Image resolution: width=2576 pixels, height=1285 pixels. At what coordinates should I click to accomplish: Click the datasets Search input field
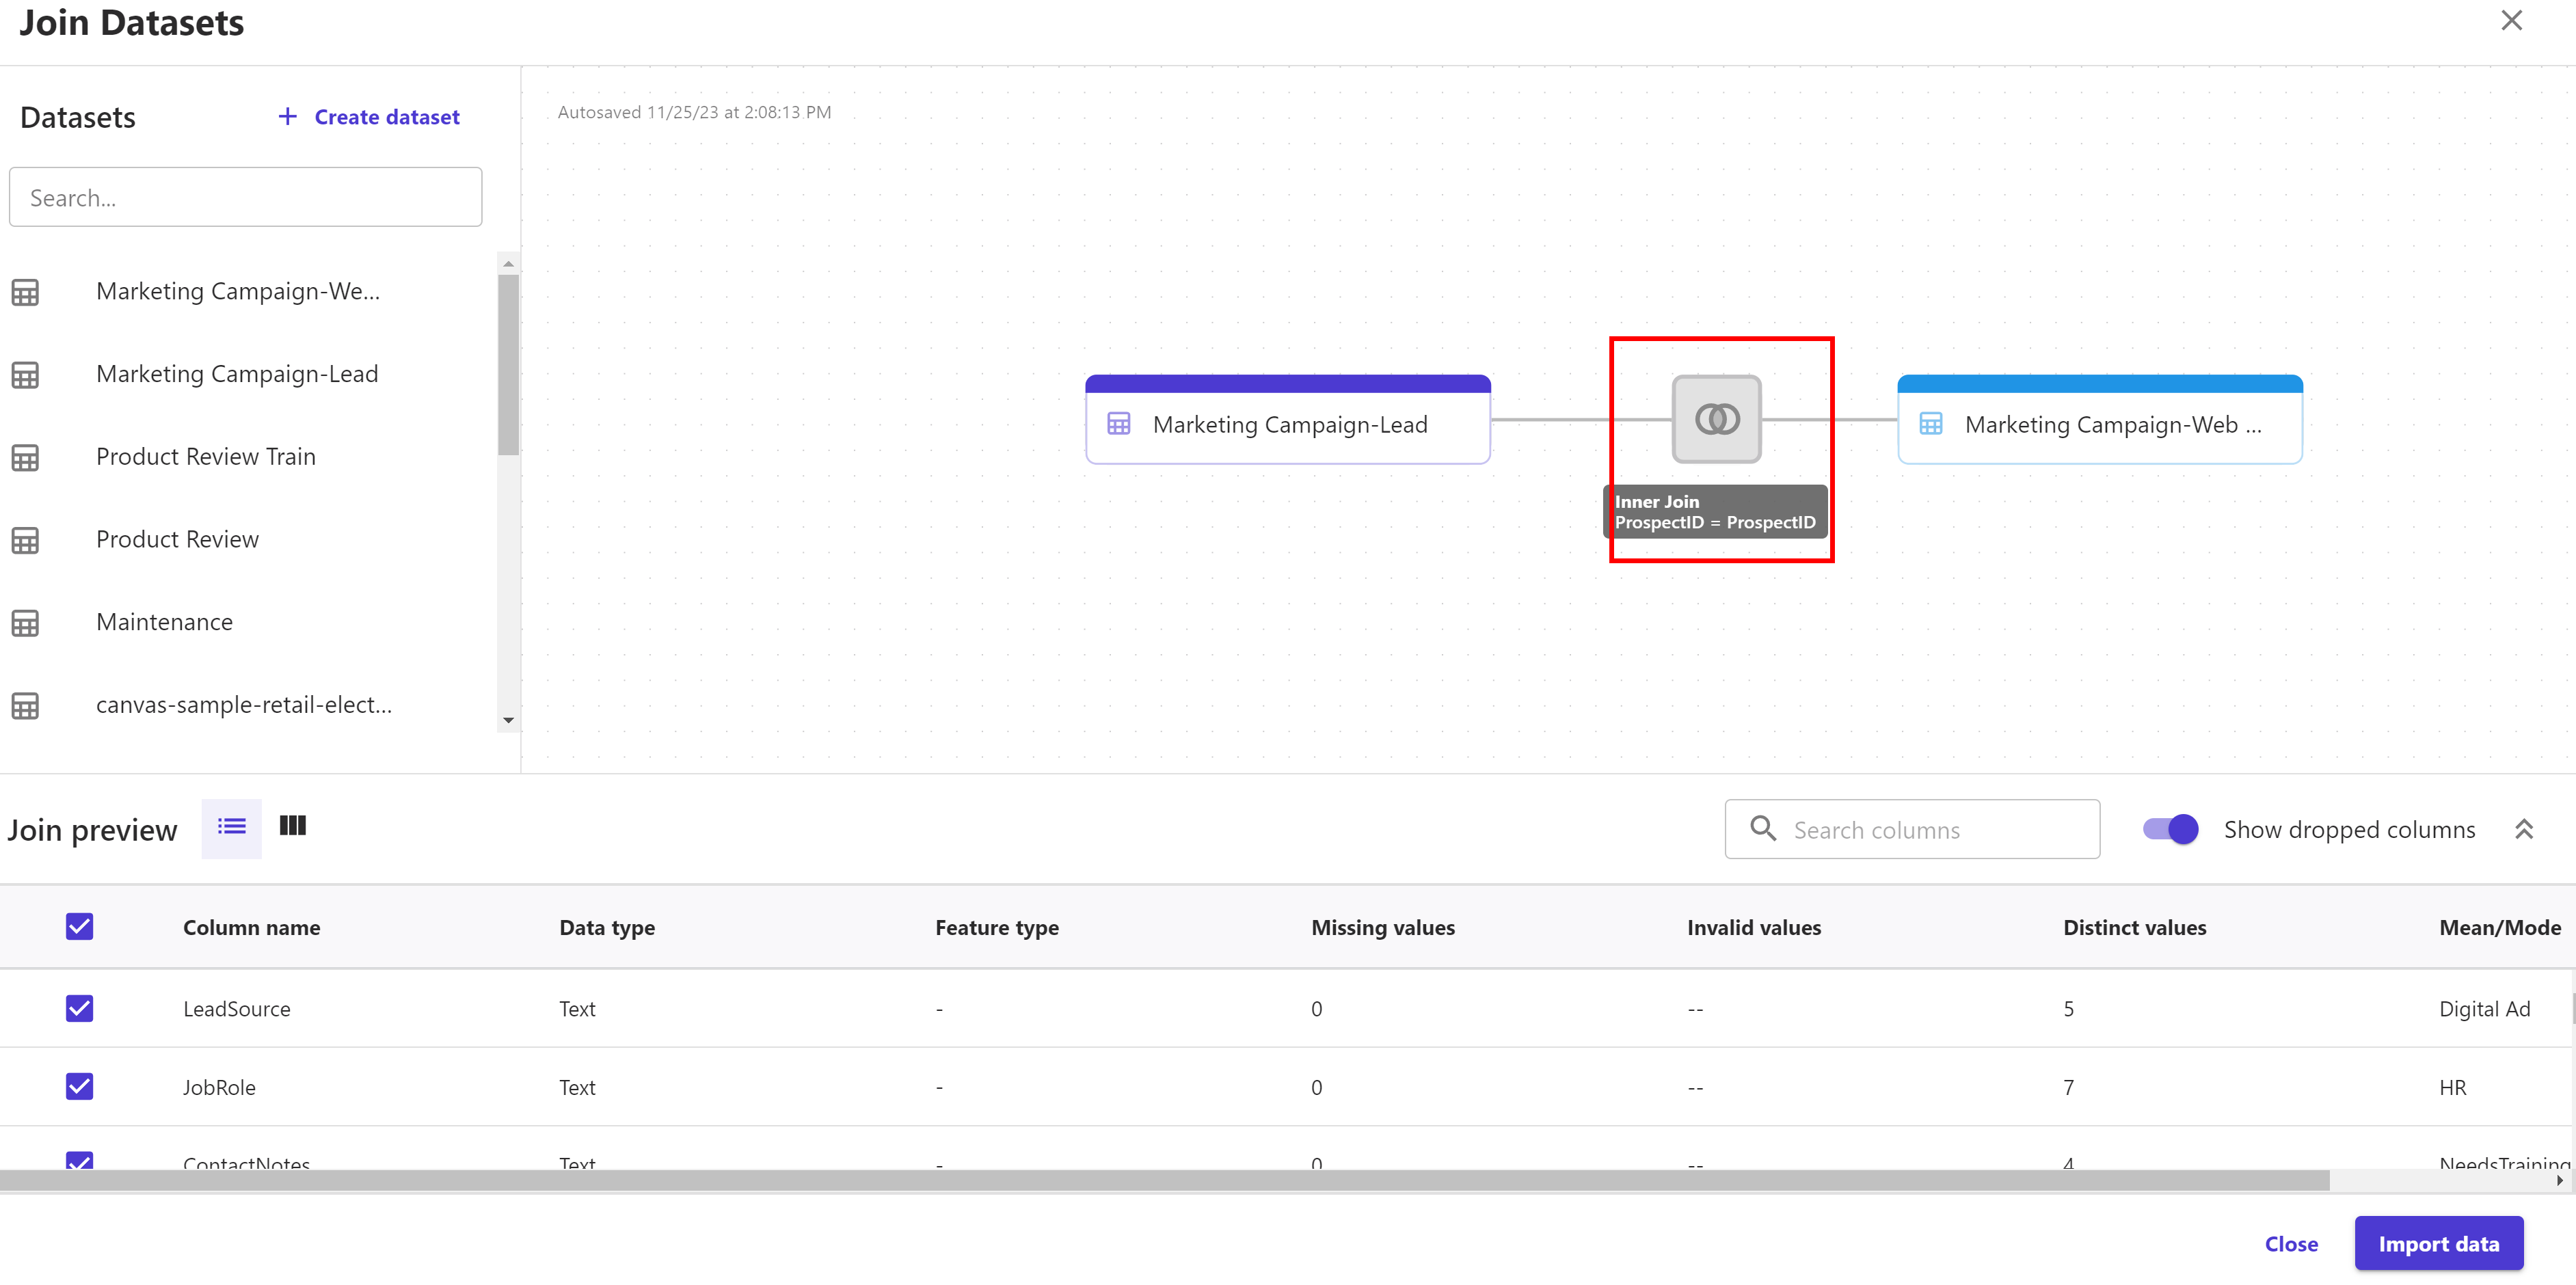coord(246,198)
